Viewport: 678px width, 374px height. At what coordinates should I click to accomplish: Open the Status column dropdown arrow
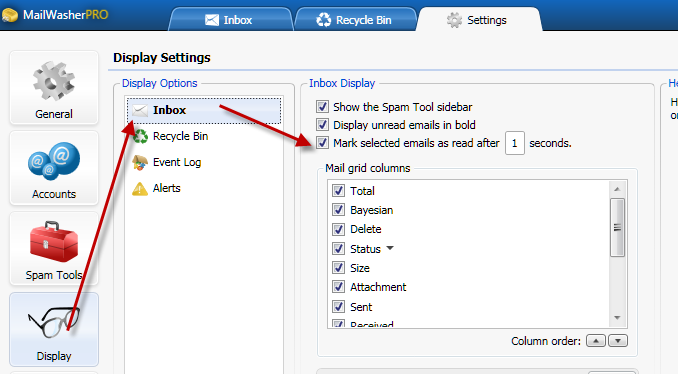390,248
